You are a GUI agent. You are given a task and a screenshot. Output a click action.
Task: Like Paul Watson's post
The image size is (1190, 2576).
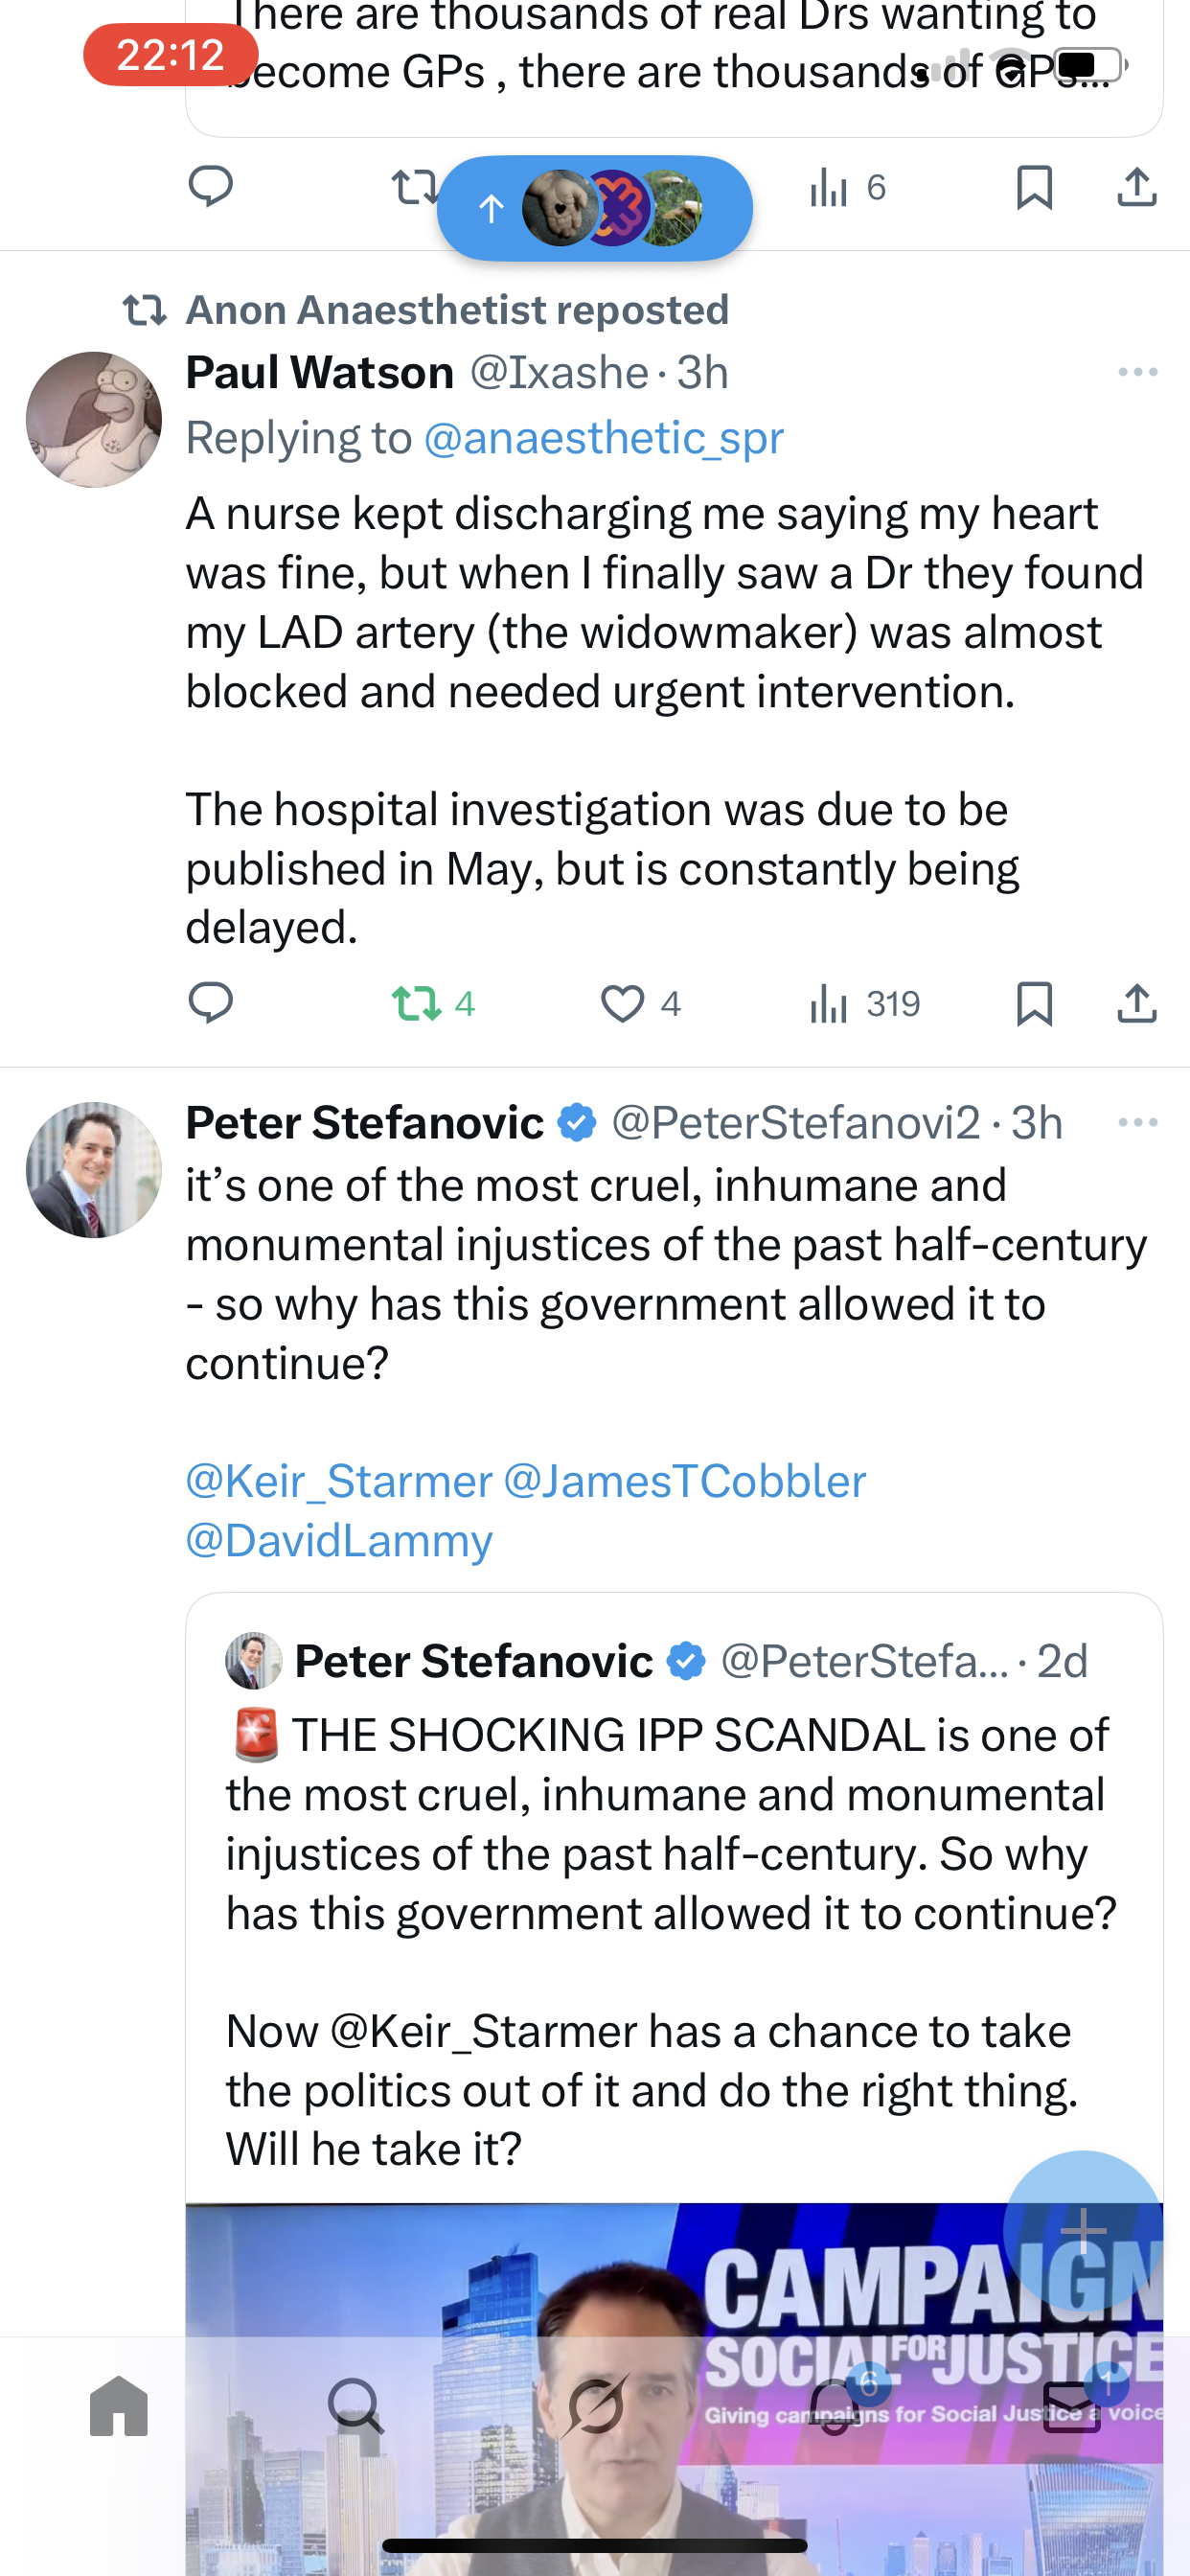pos(622,1003)
